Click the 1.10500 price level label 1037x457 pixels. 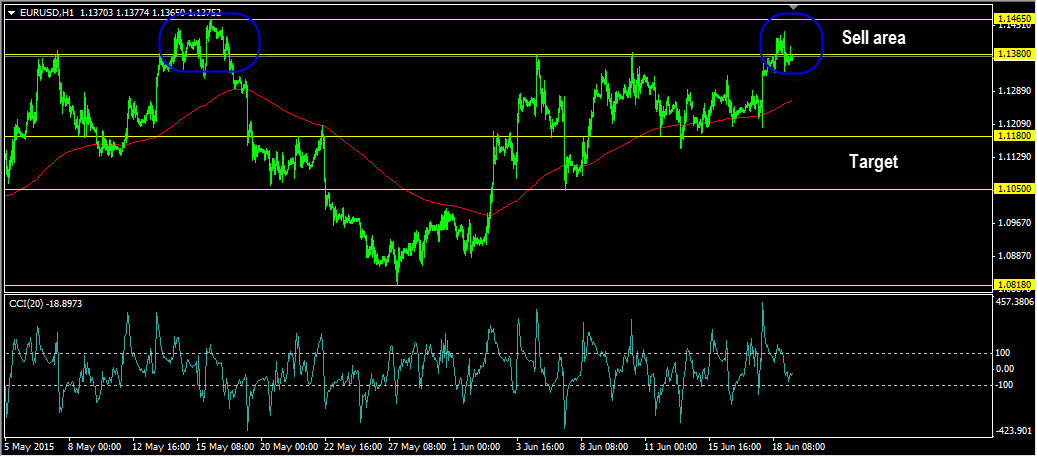1013,189
